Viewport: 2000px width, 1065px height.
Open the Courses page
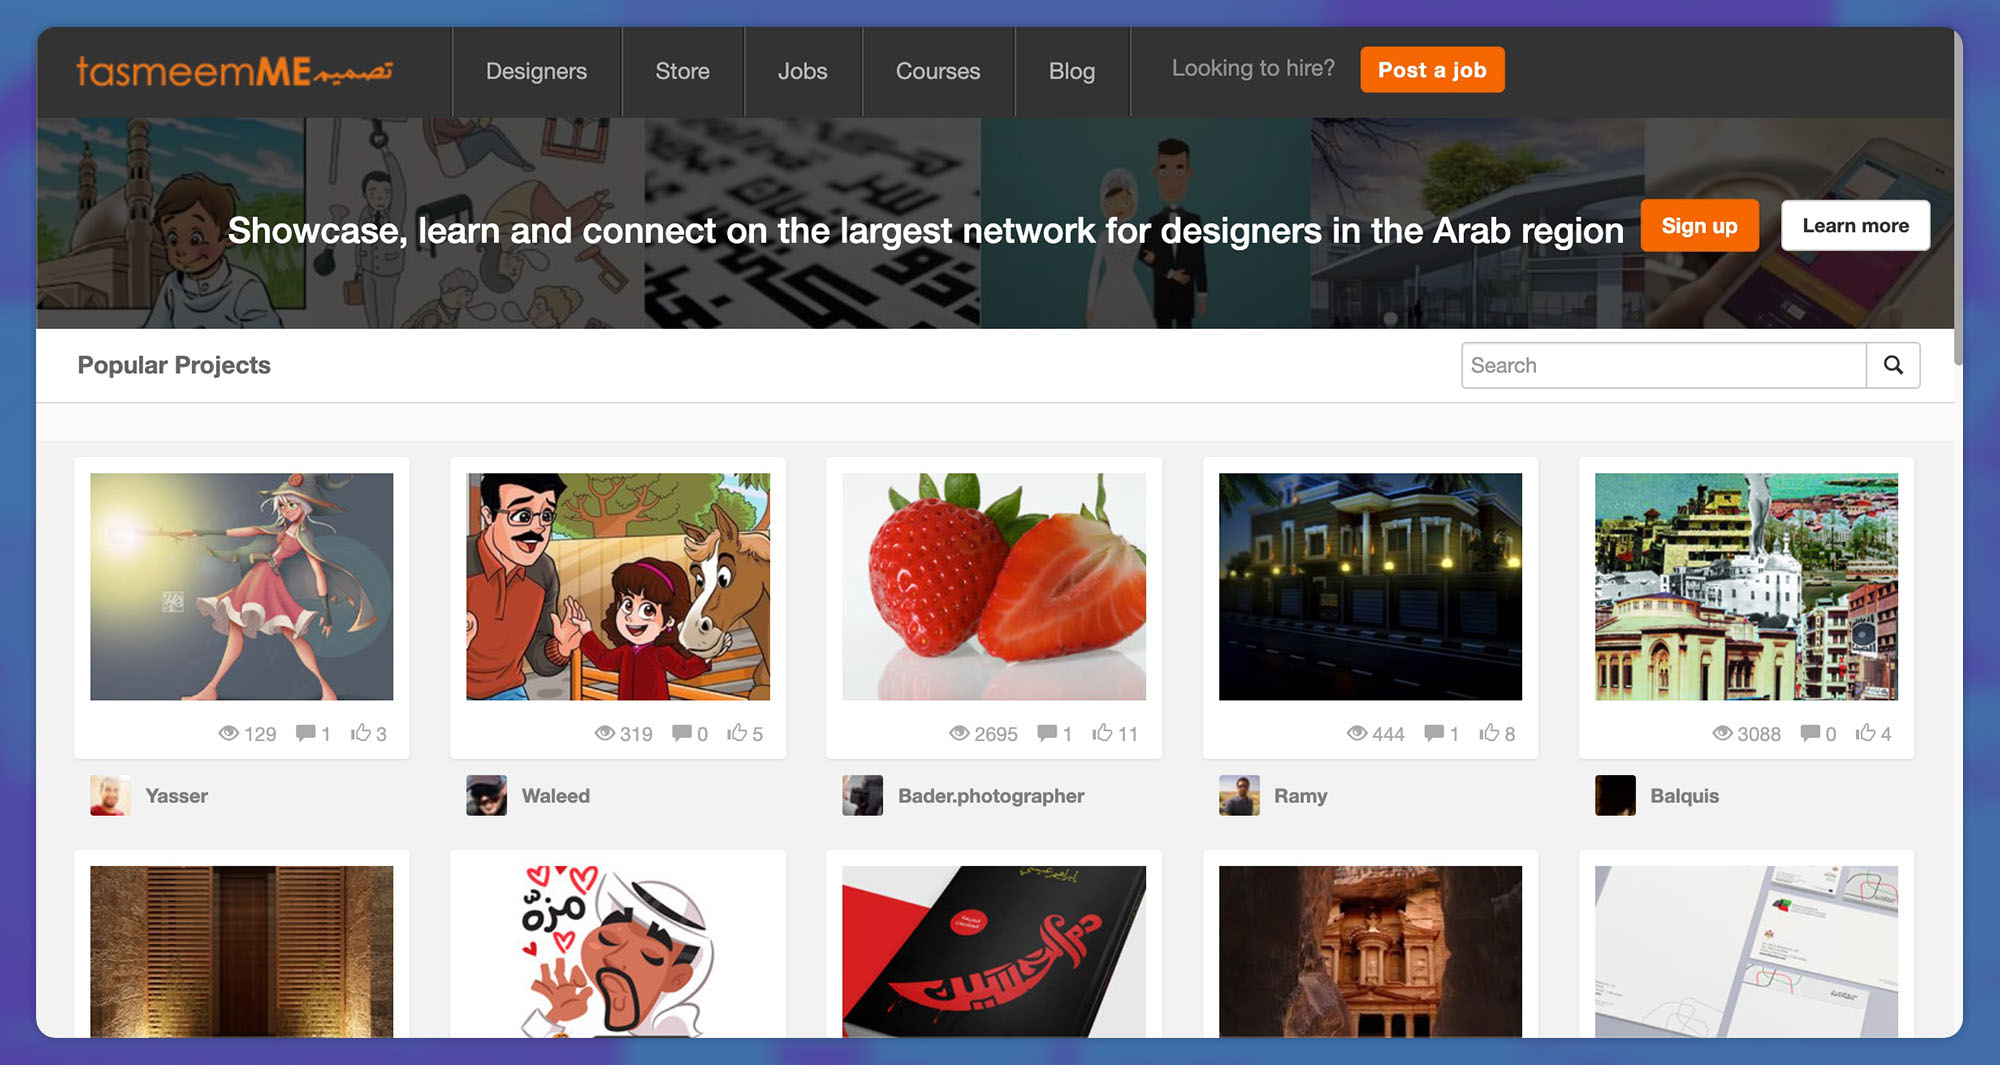point(938,71)
